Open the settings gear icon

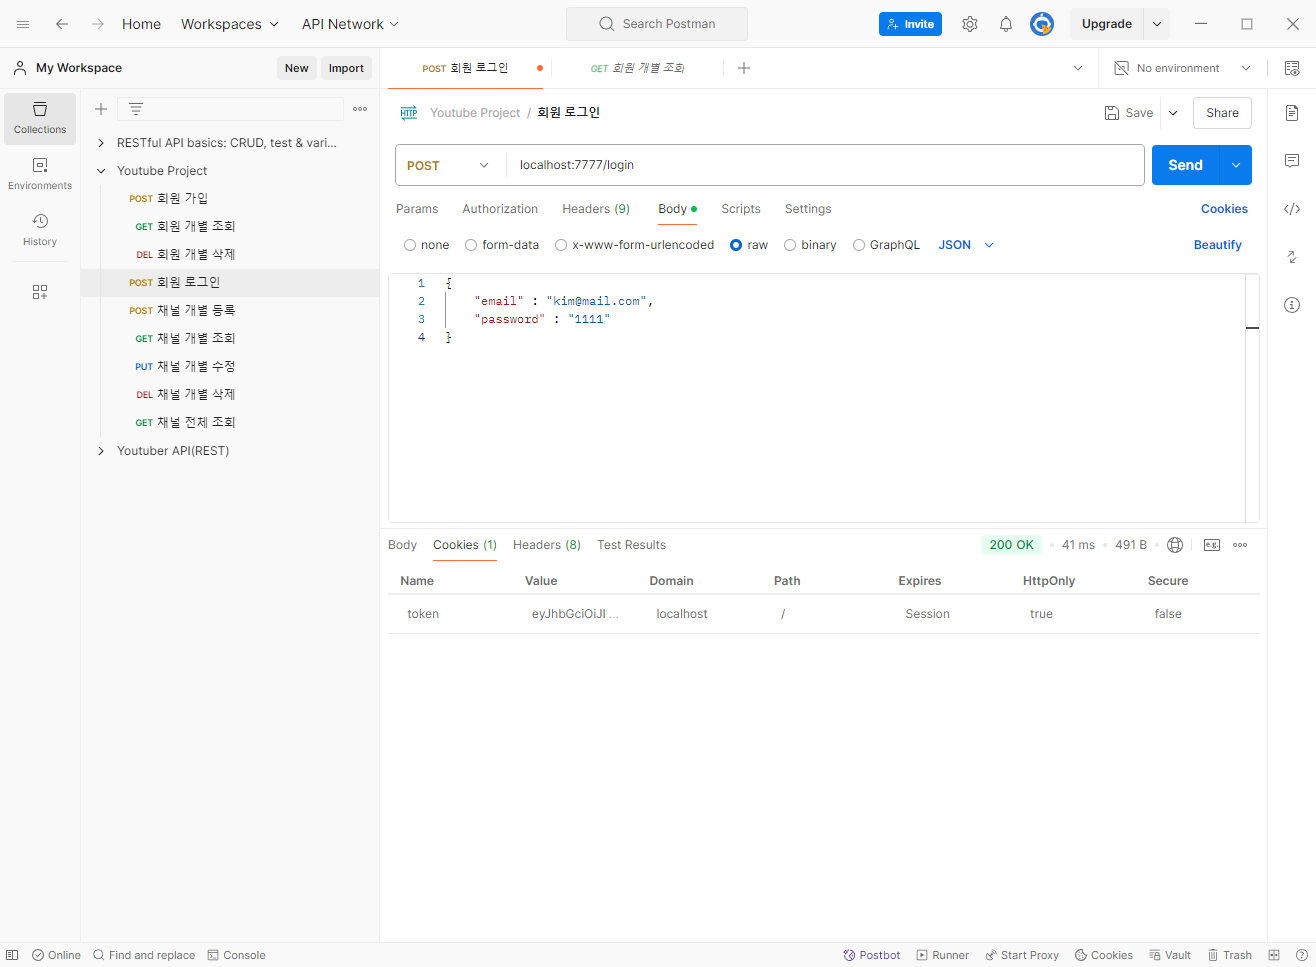pos(970,24)
